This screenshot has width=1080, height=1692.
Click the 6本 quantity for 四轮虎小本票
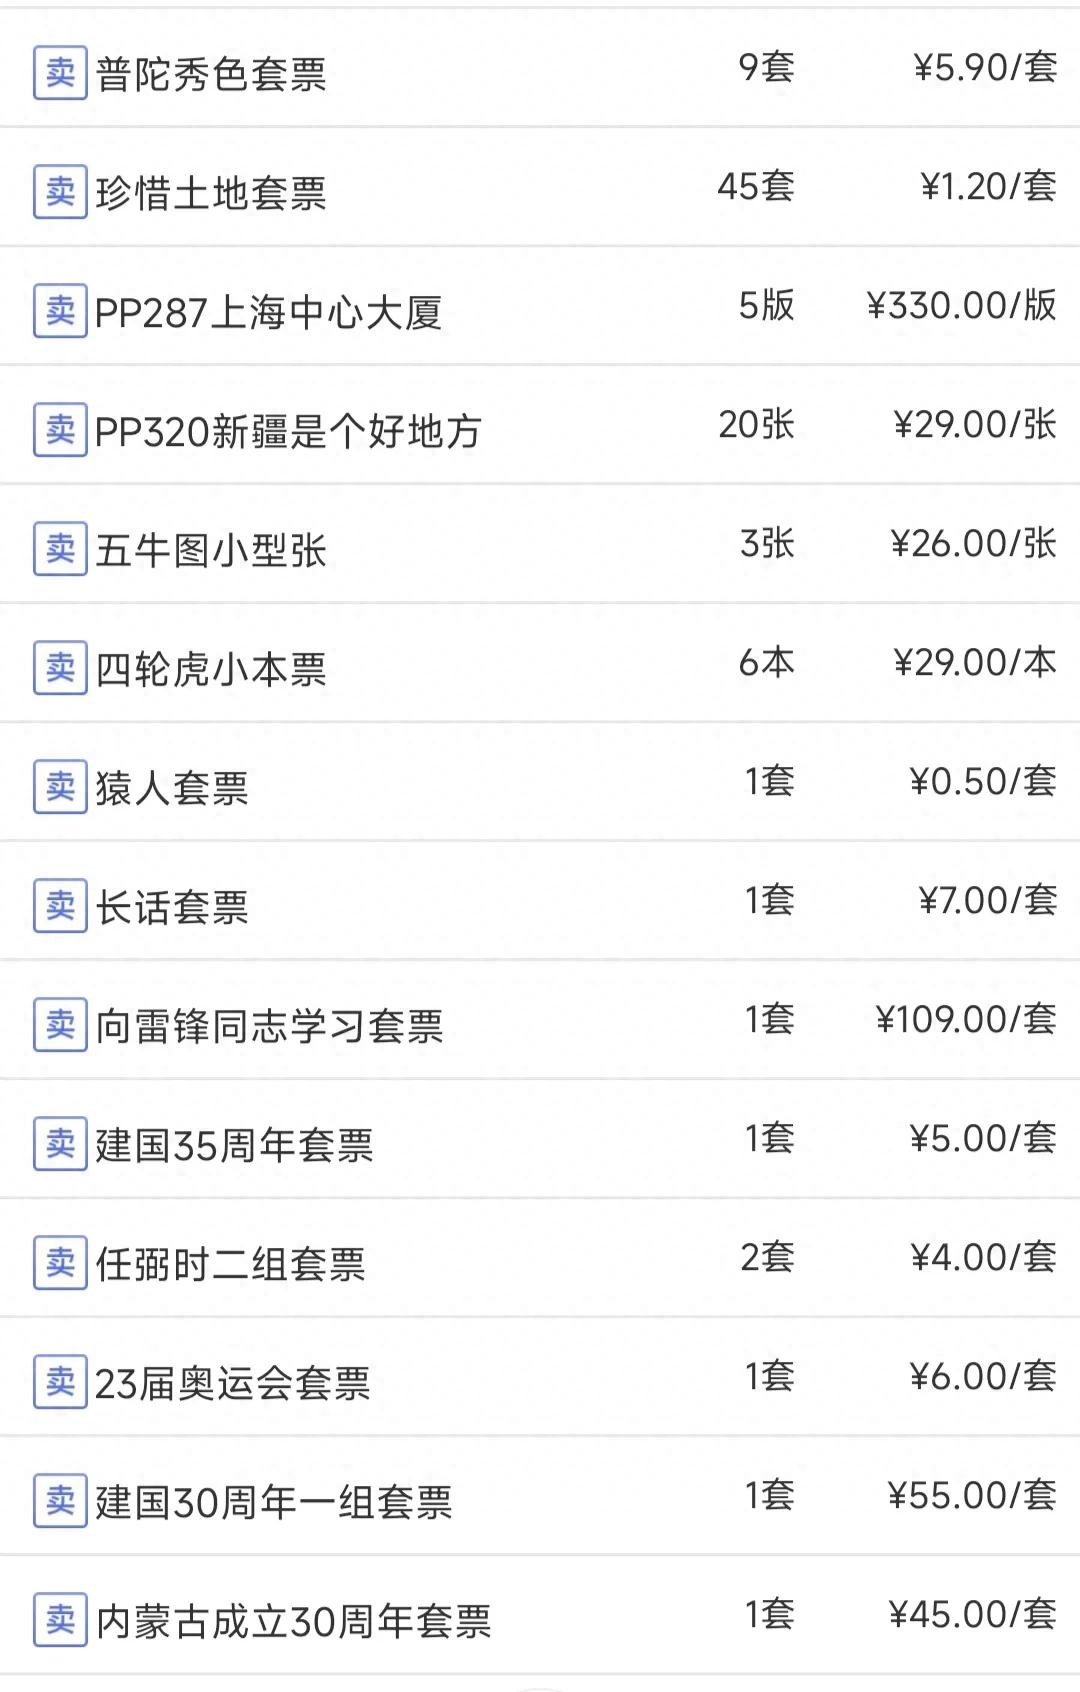point(766,663)
